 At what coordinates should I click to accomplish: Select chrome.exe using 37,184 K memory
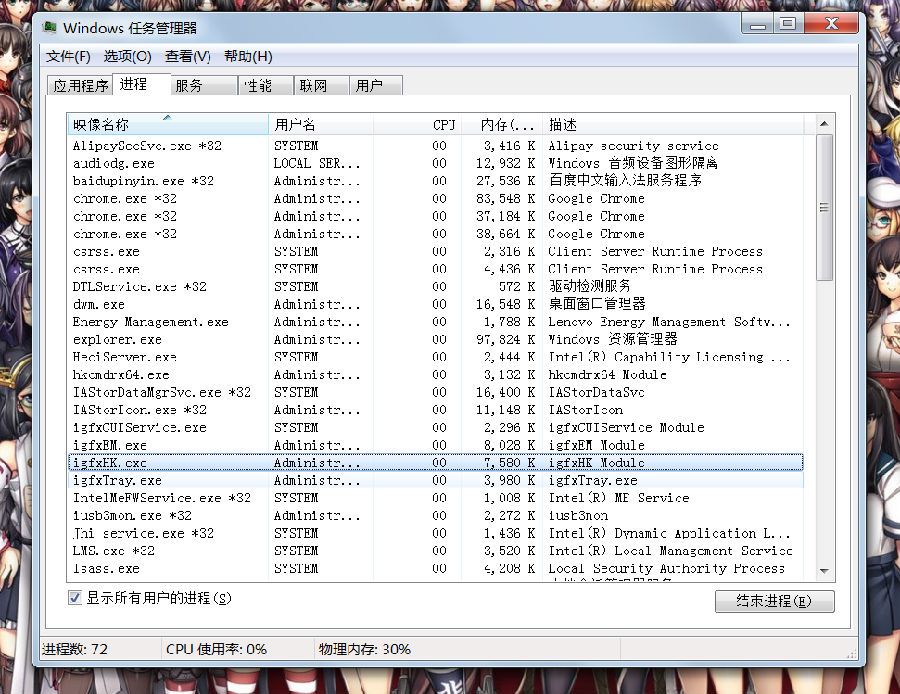pyautogui.click(x=436, y=216)
